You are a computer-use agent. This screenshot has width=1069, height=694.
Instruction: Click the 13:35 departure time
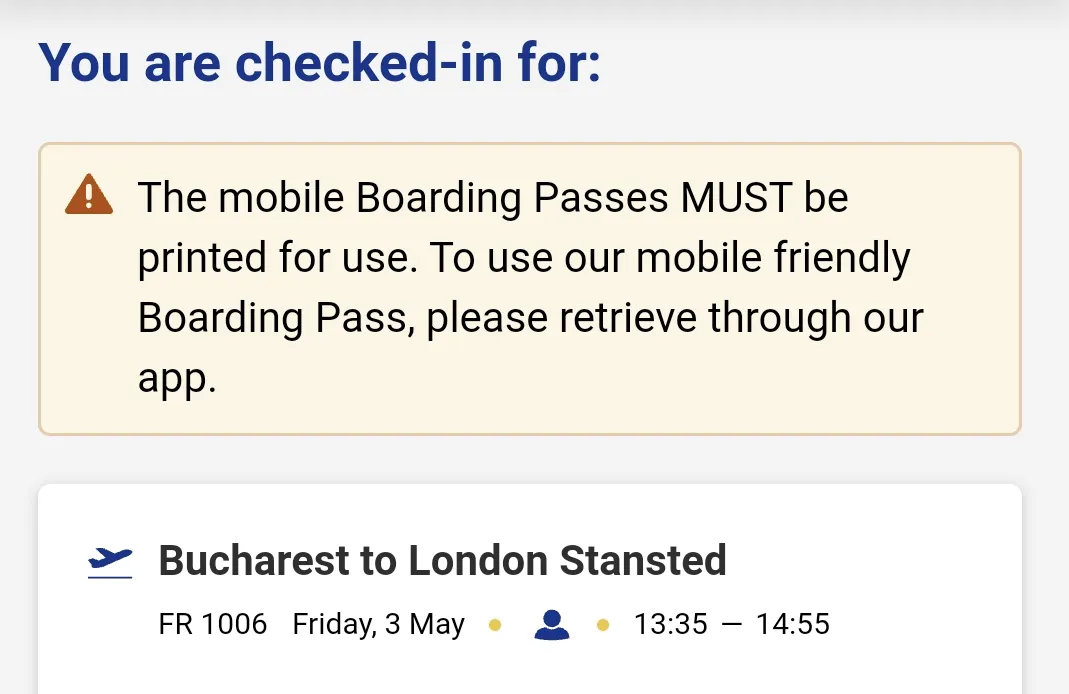coord(670,625)
